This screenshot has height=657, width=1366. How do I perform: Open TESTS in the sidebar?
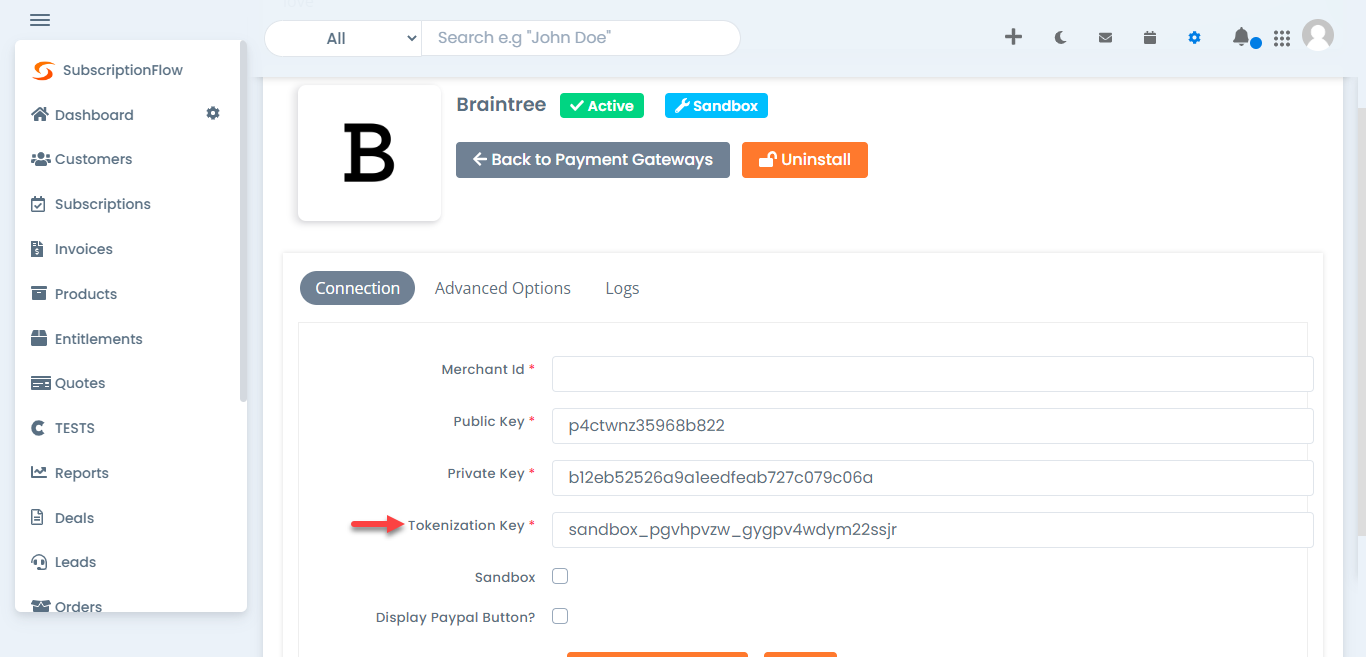point(75,428)
